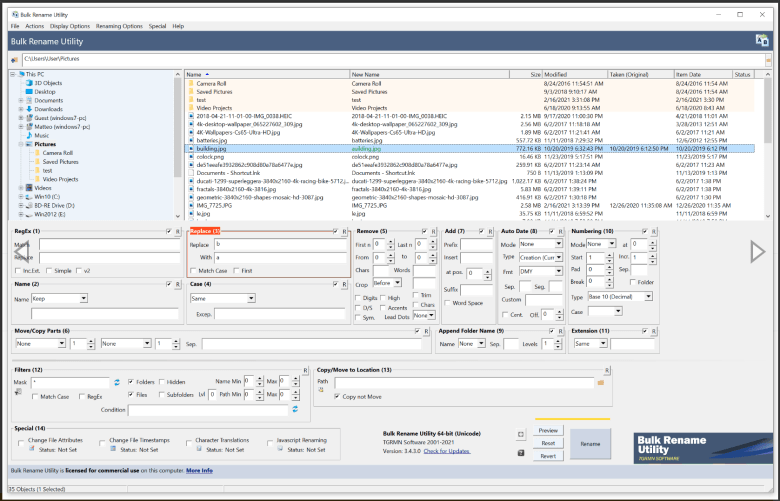The width and height of the screenshot is (780, 501).
Task: Click the Reset button
Action: click(548, 443)
